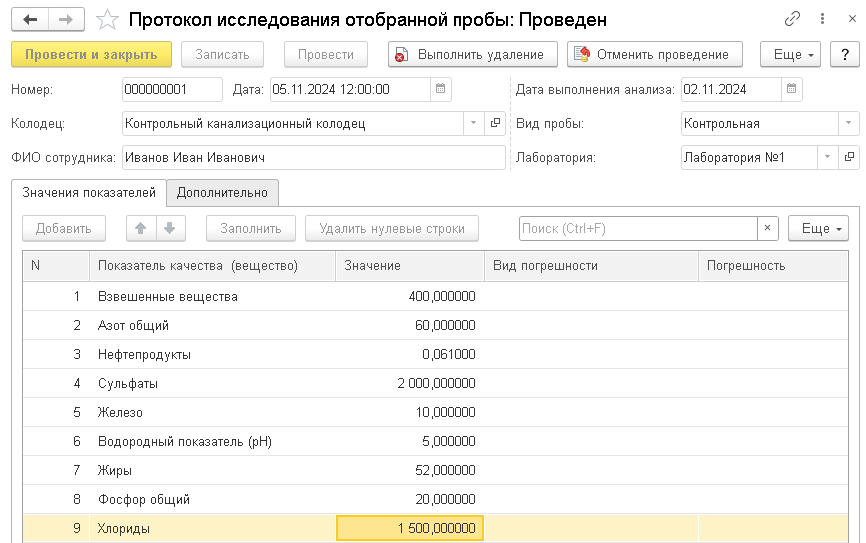
Task: Open calendar picker for the Дата field
Action: click(440, 90)
